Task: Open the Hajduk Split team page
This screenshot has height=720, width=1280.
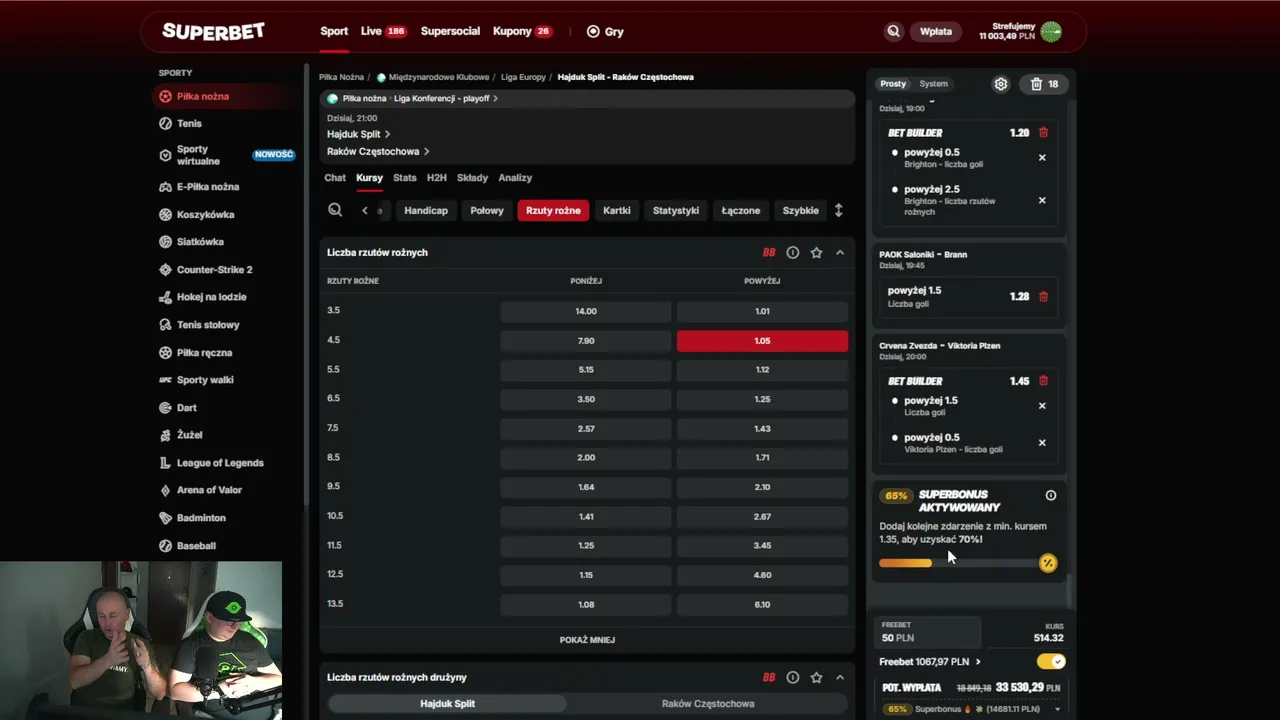Action: (358, 134)
